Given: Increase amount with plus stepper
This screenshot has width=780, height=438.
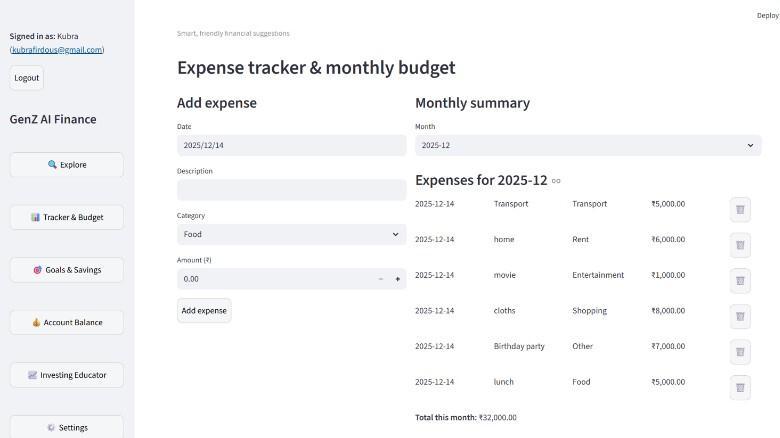Looking at the screenshot, I should click(x=397, y=279).
